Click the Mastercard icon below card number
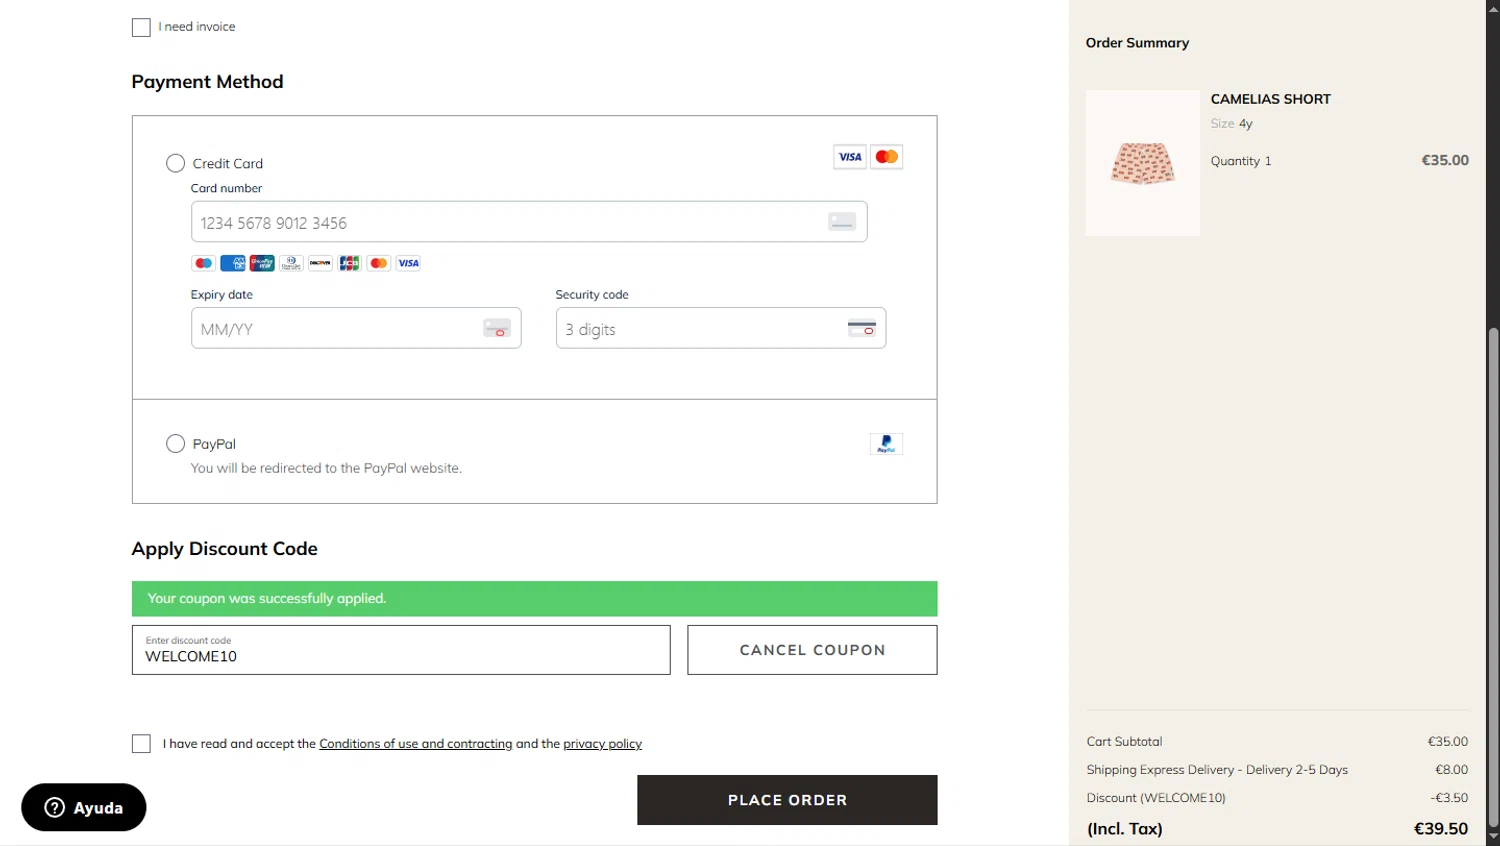The image size is (1500, 846). (x=378, y=263)
